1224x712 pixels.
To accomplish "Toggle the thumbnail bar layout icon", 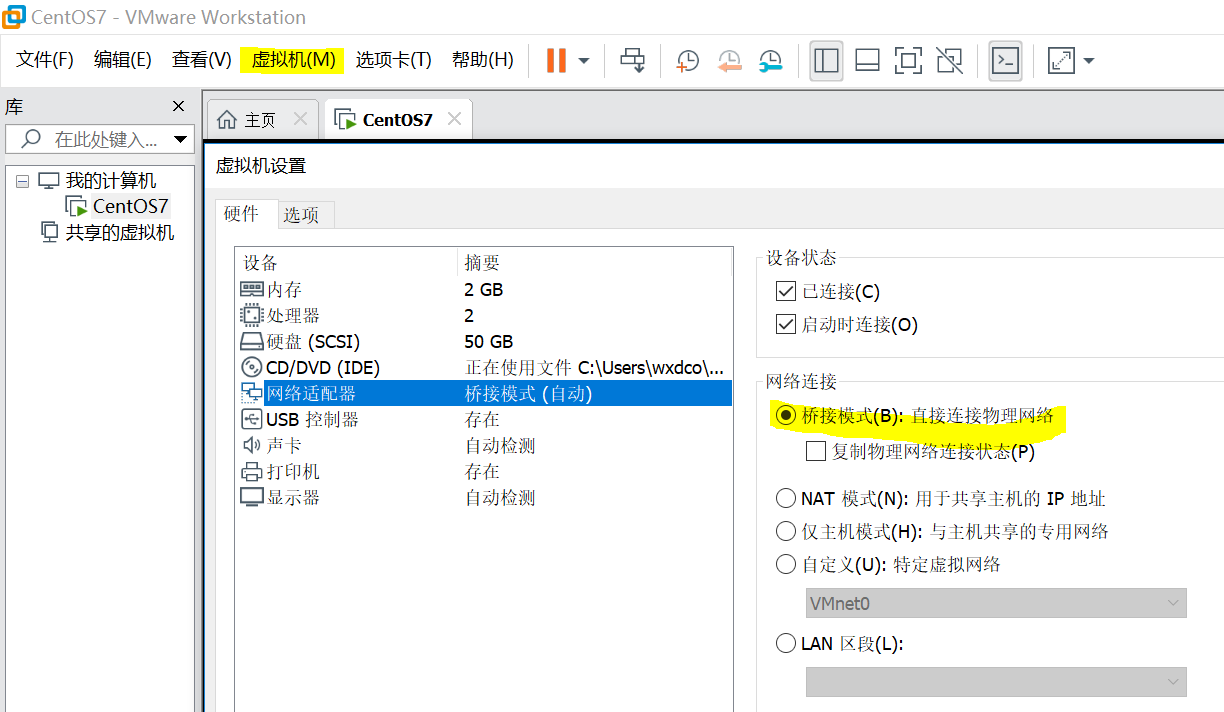I will 867,60.
